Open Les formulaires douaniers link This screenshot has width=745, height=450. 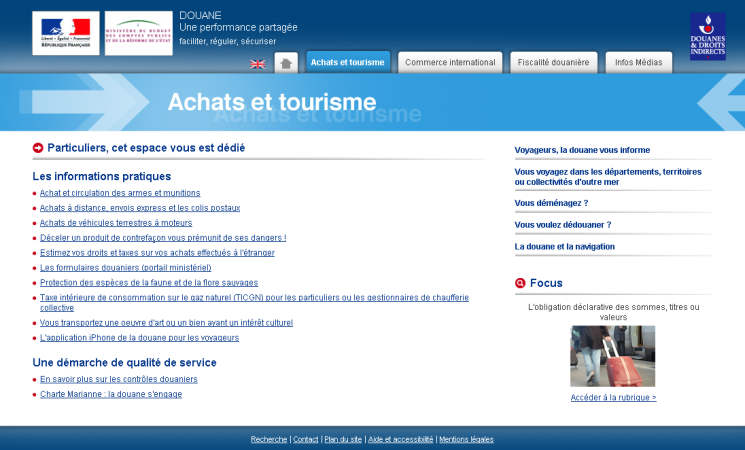coord(125,268)
